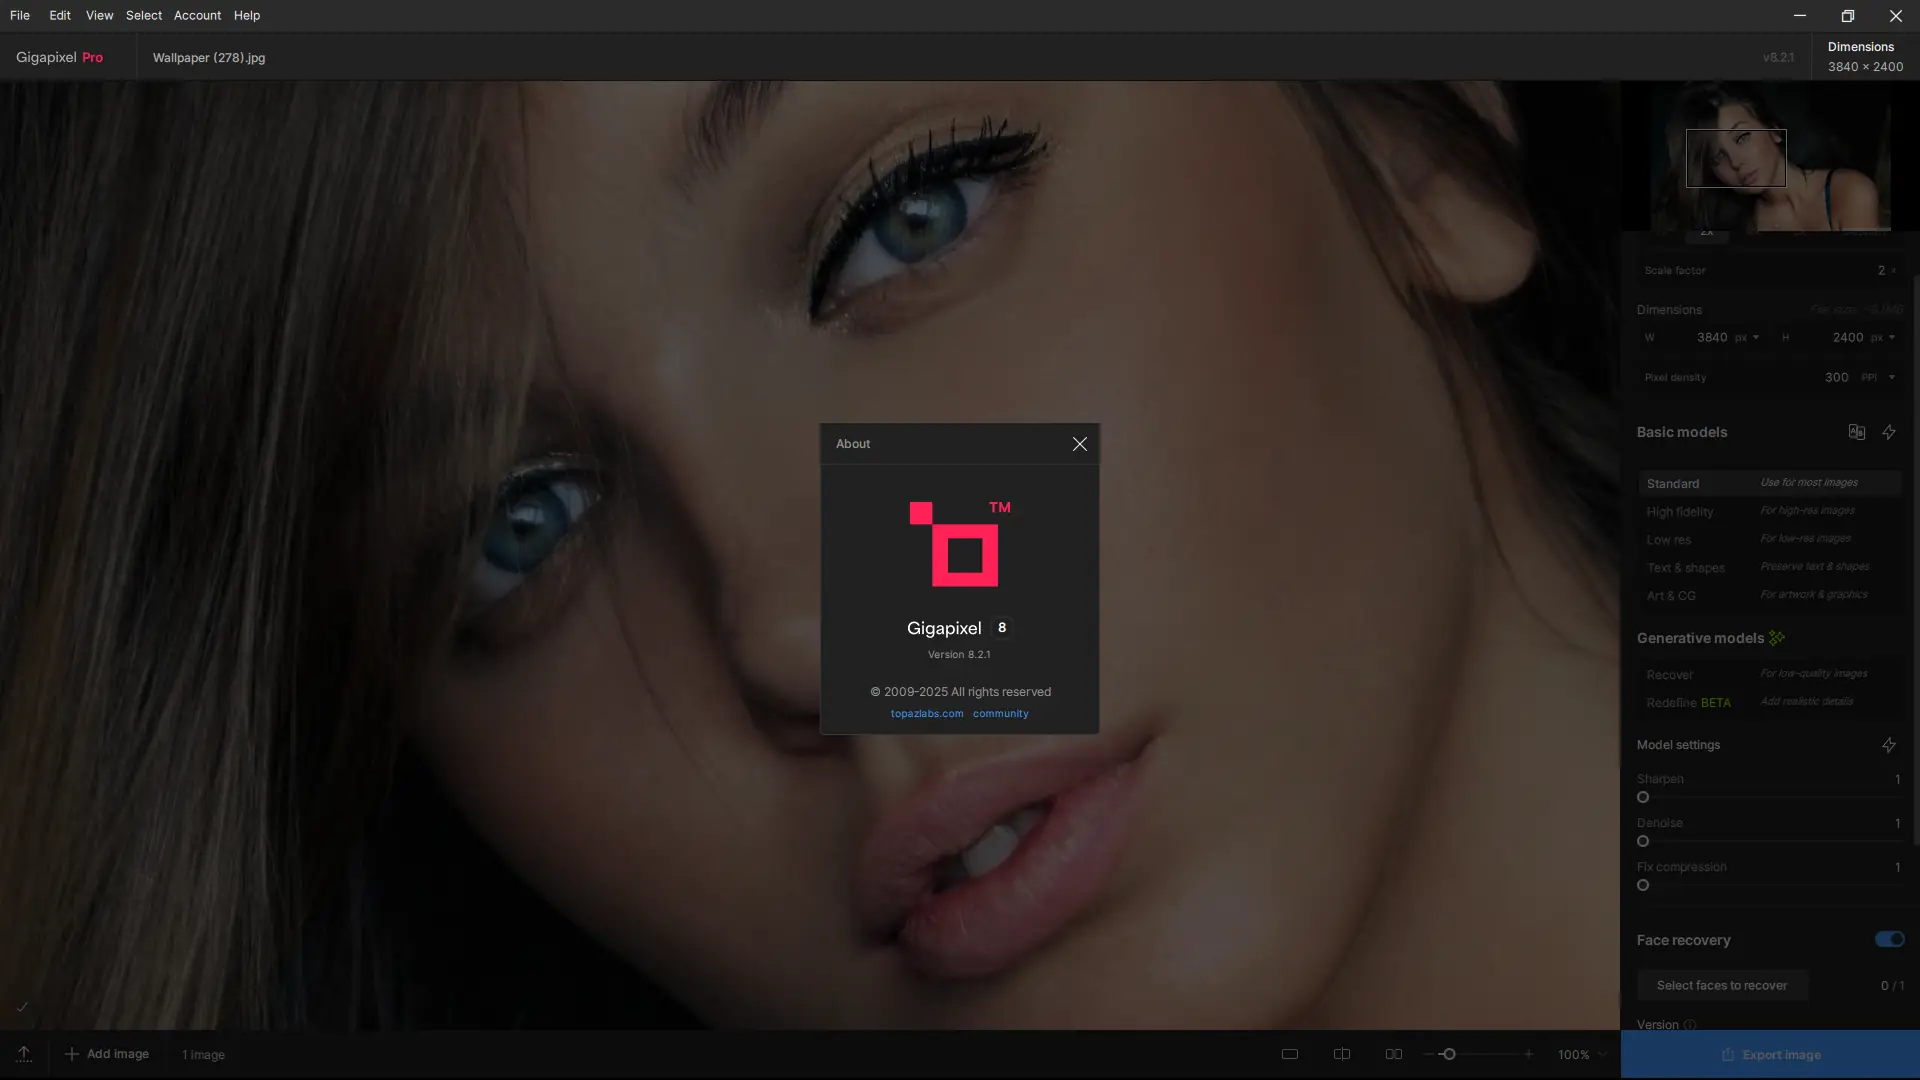Click the lightning icon next to Model settings
Image resolution: width=1920 pixels, height=1080 pixels.
click(1889, 745)
